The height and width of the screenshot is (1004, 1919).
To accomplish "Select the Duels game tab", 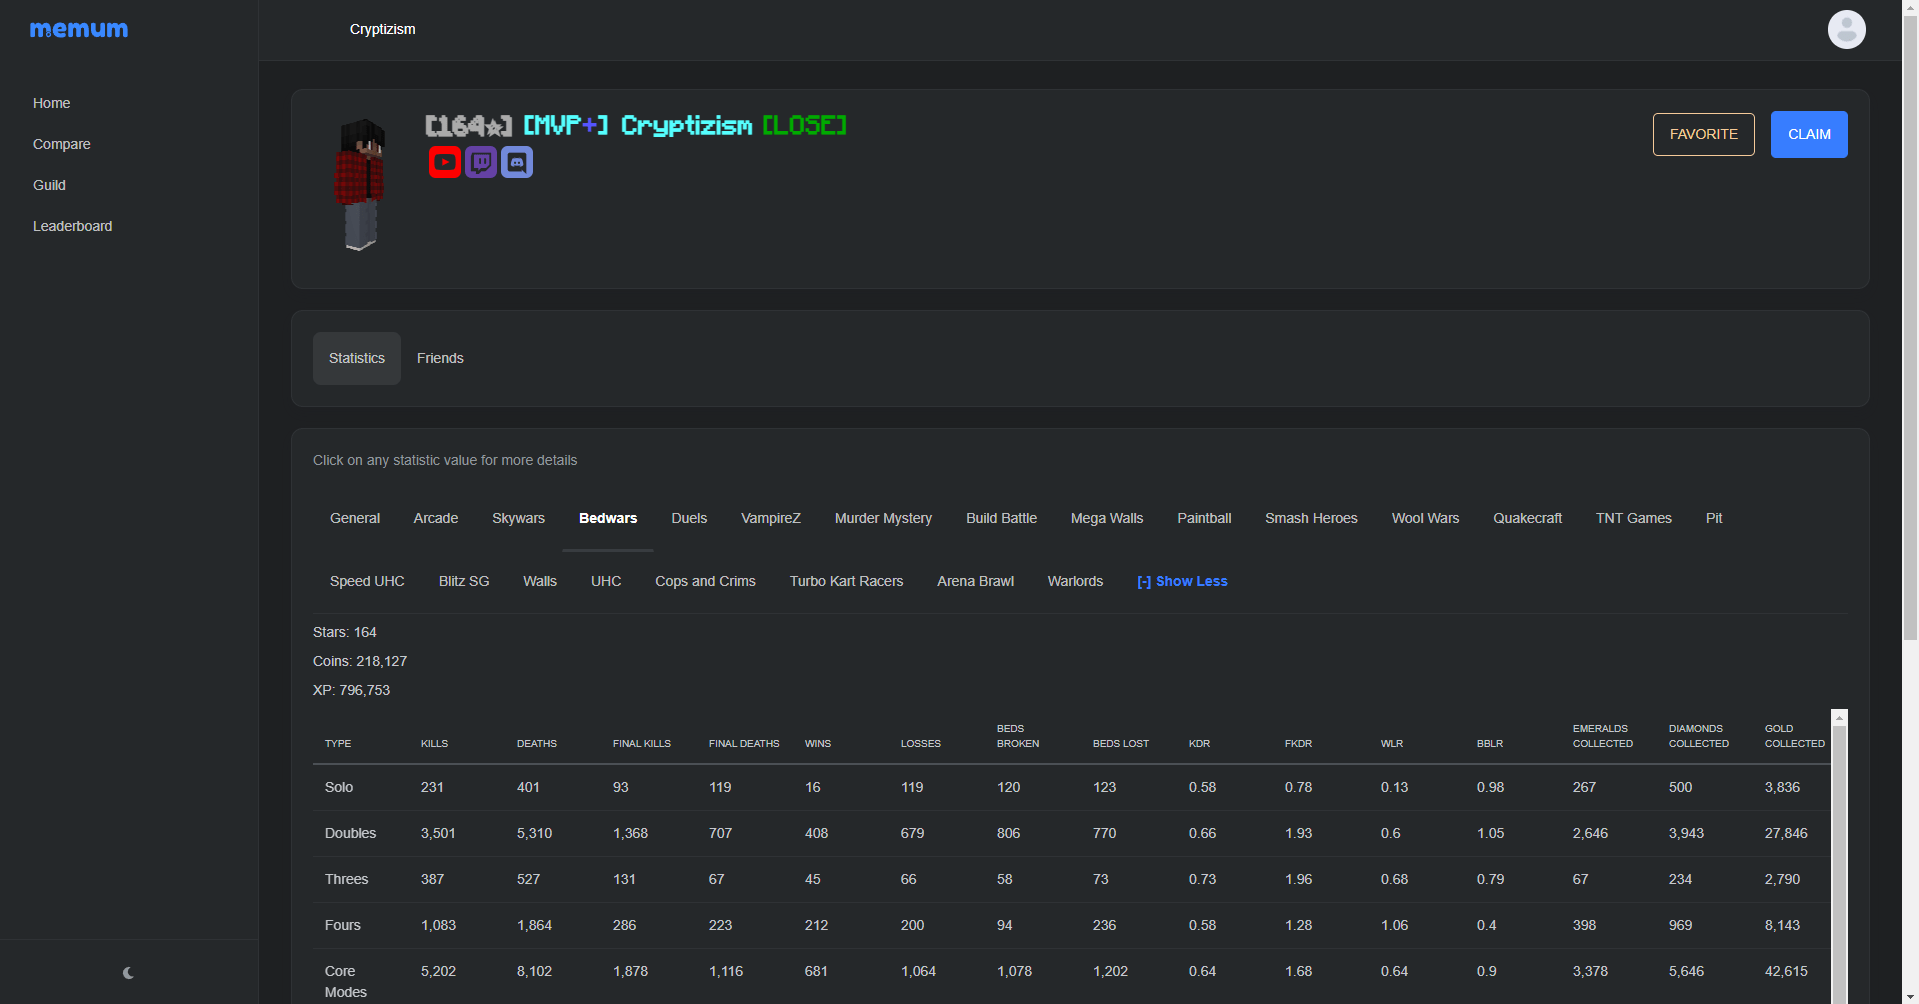I will (x=689, y=518).
